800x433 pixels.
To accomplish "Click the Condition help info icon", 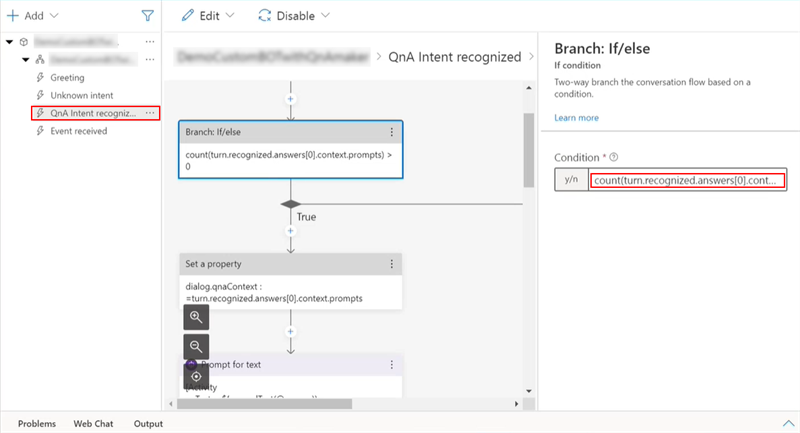I will 614,157.
